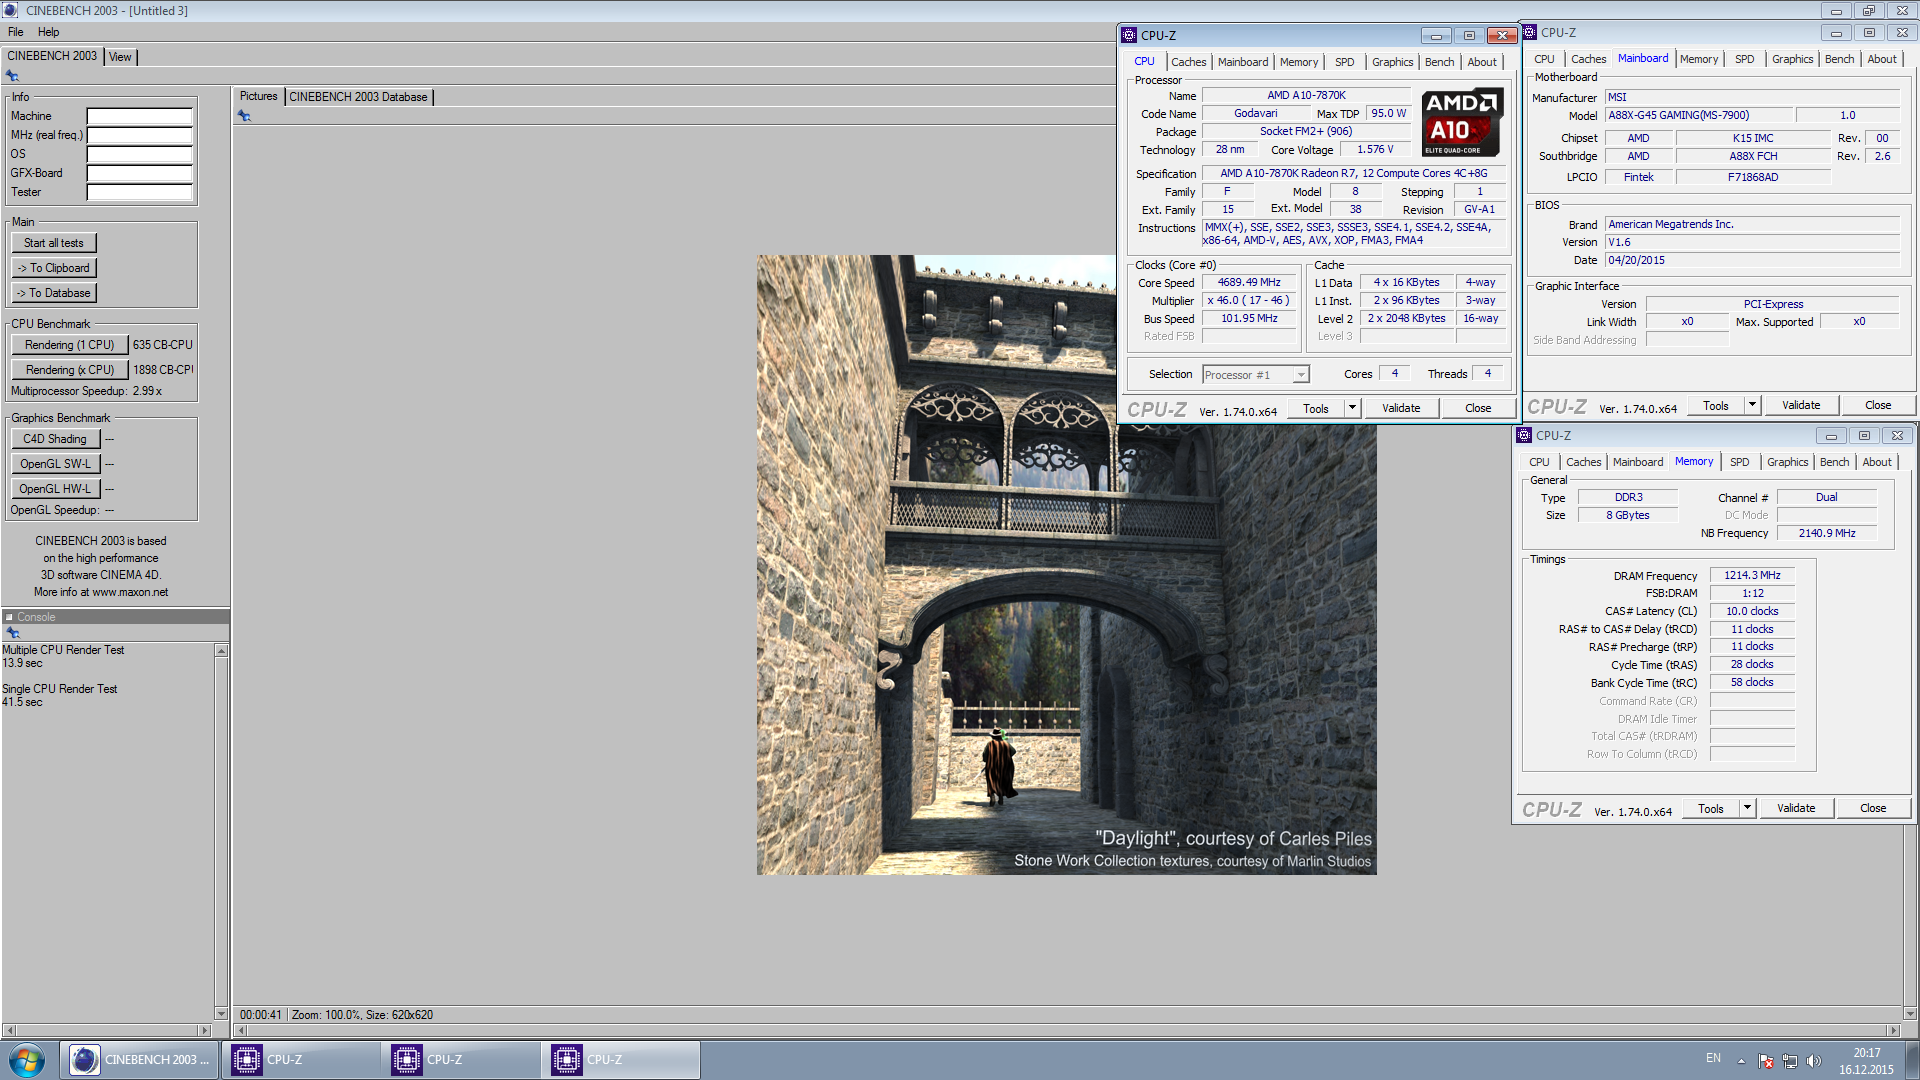Image resolution: width=1920 pixels, height=1080 pixels.
Task: Click the rendered Daylight picture
Action: (x=1066, y=565)
